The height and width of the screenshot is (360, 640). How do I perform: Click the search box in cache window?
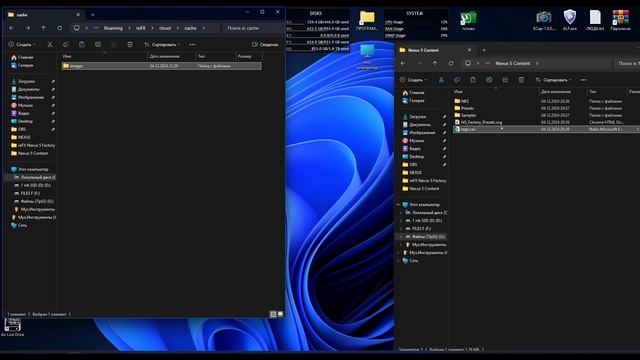253,28
